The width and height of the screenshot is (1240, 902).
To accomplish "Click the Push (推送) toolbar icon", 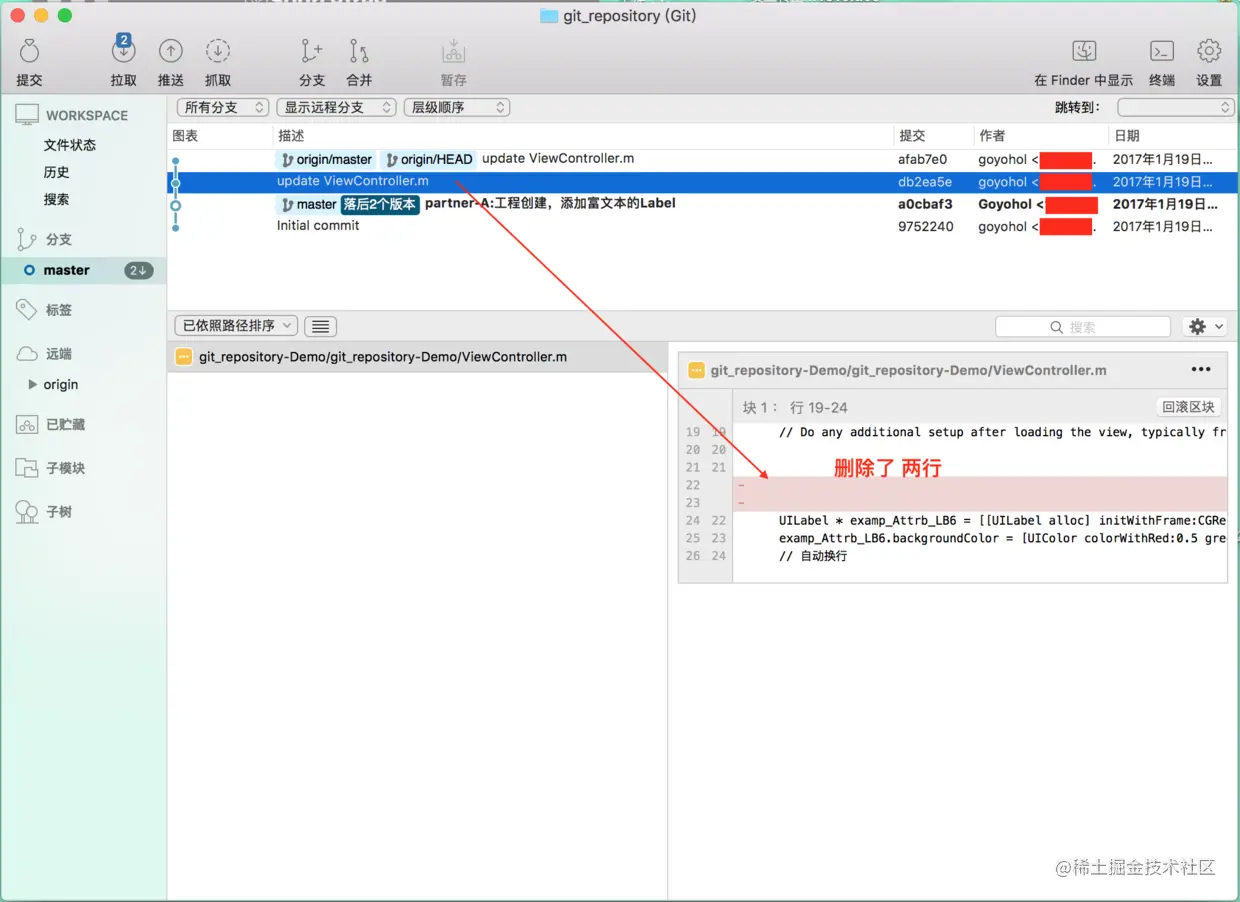I will (x=171, y=51).
